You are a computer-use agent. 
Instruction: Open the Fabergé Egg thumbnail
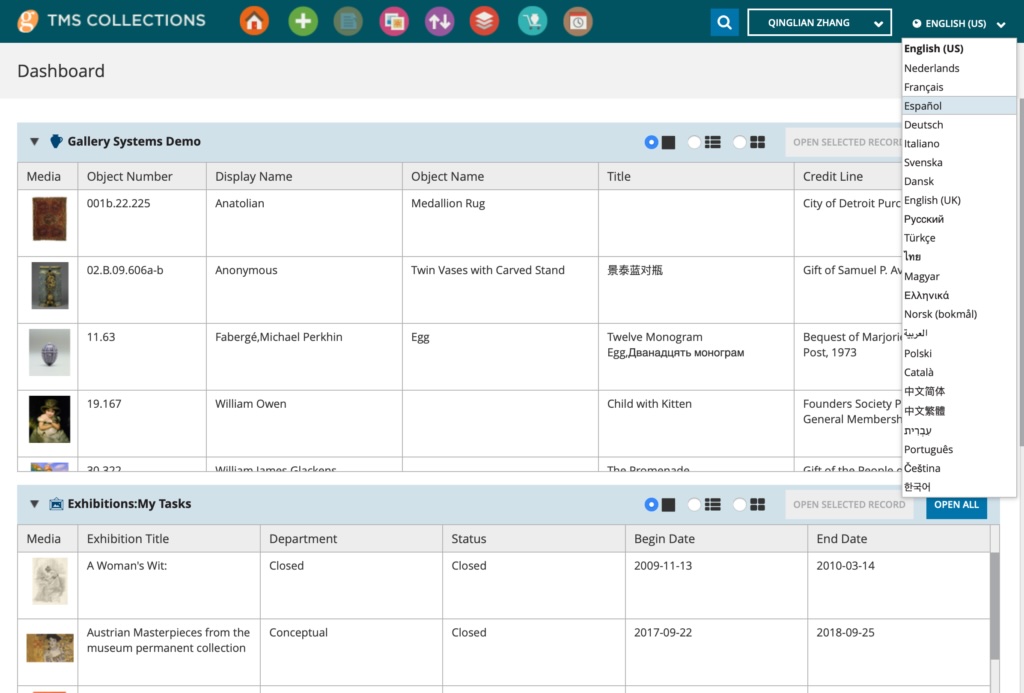(50, 353)
